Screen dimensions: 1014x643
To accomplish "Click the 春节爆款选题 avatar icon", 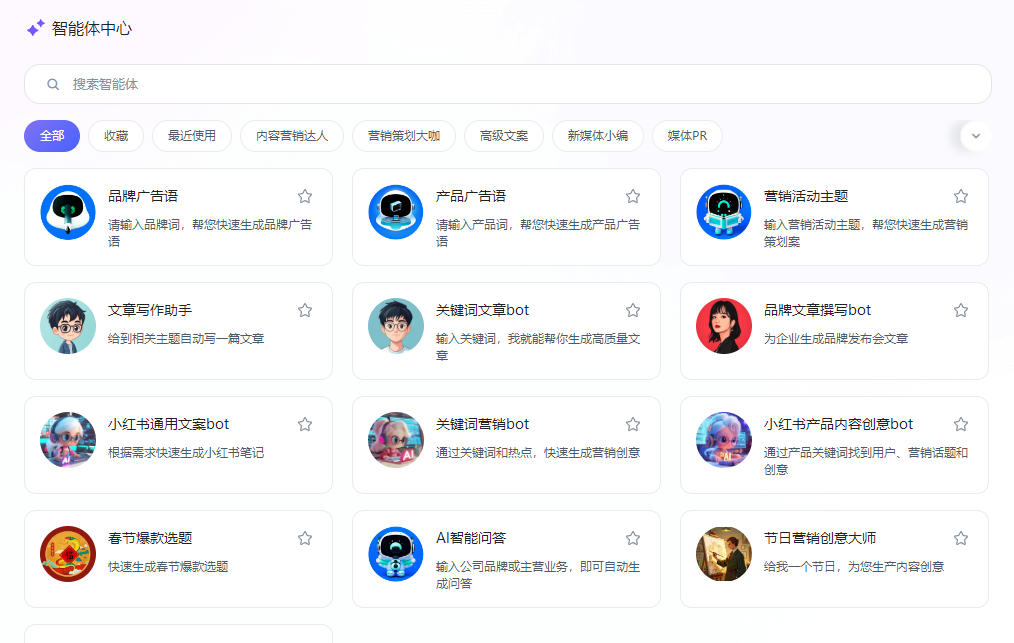I will point(68,554).
